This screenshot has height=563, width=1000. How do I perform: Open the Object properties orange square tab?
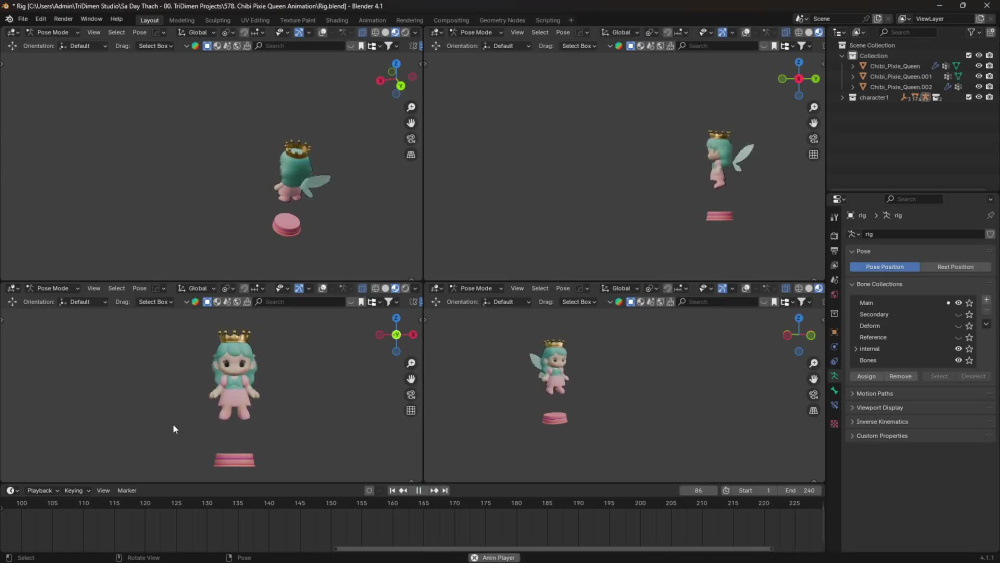(834, 332)
